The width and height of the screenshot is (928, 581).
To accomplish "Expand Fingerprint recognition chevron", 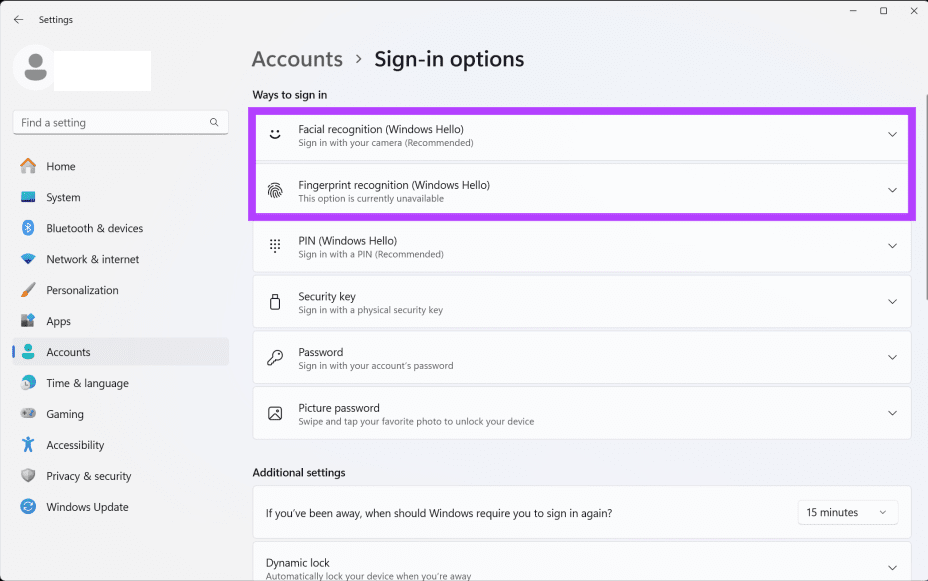I will (892, 190).
